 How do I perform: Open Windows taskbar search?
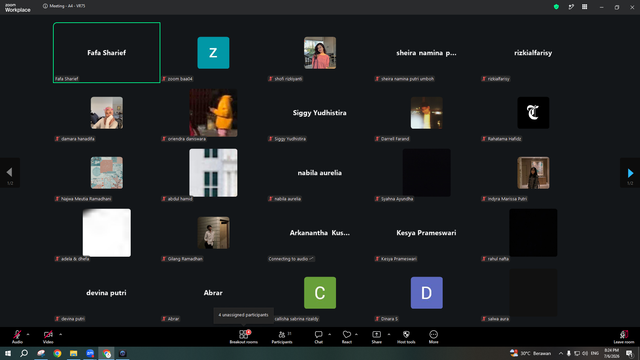point(24,353)
